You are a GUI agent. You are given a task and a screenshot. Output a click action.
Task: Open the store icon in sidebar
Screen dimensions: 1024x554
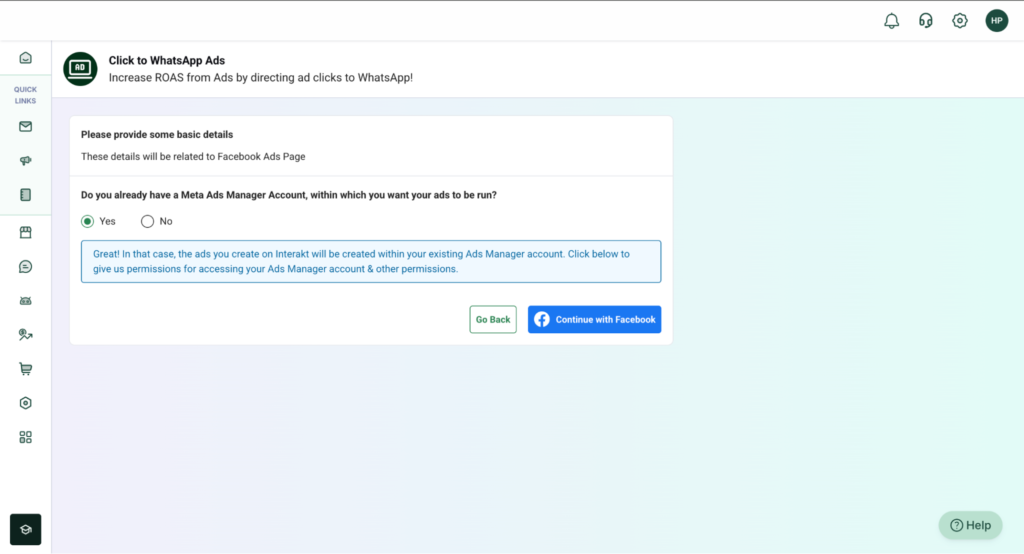[x=25, y=233]
